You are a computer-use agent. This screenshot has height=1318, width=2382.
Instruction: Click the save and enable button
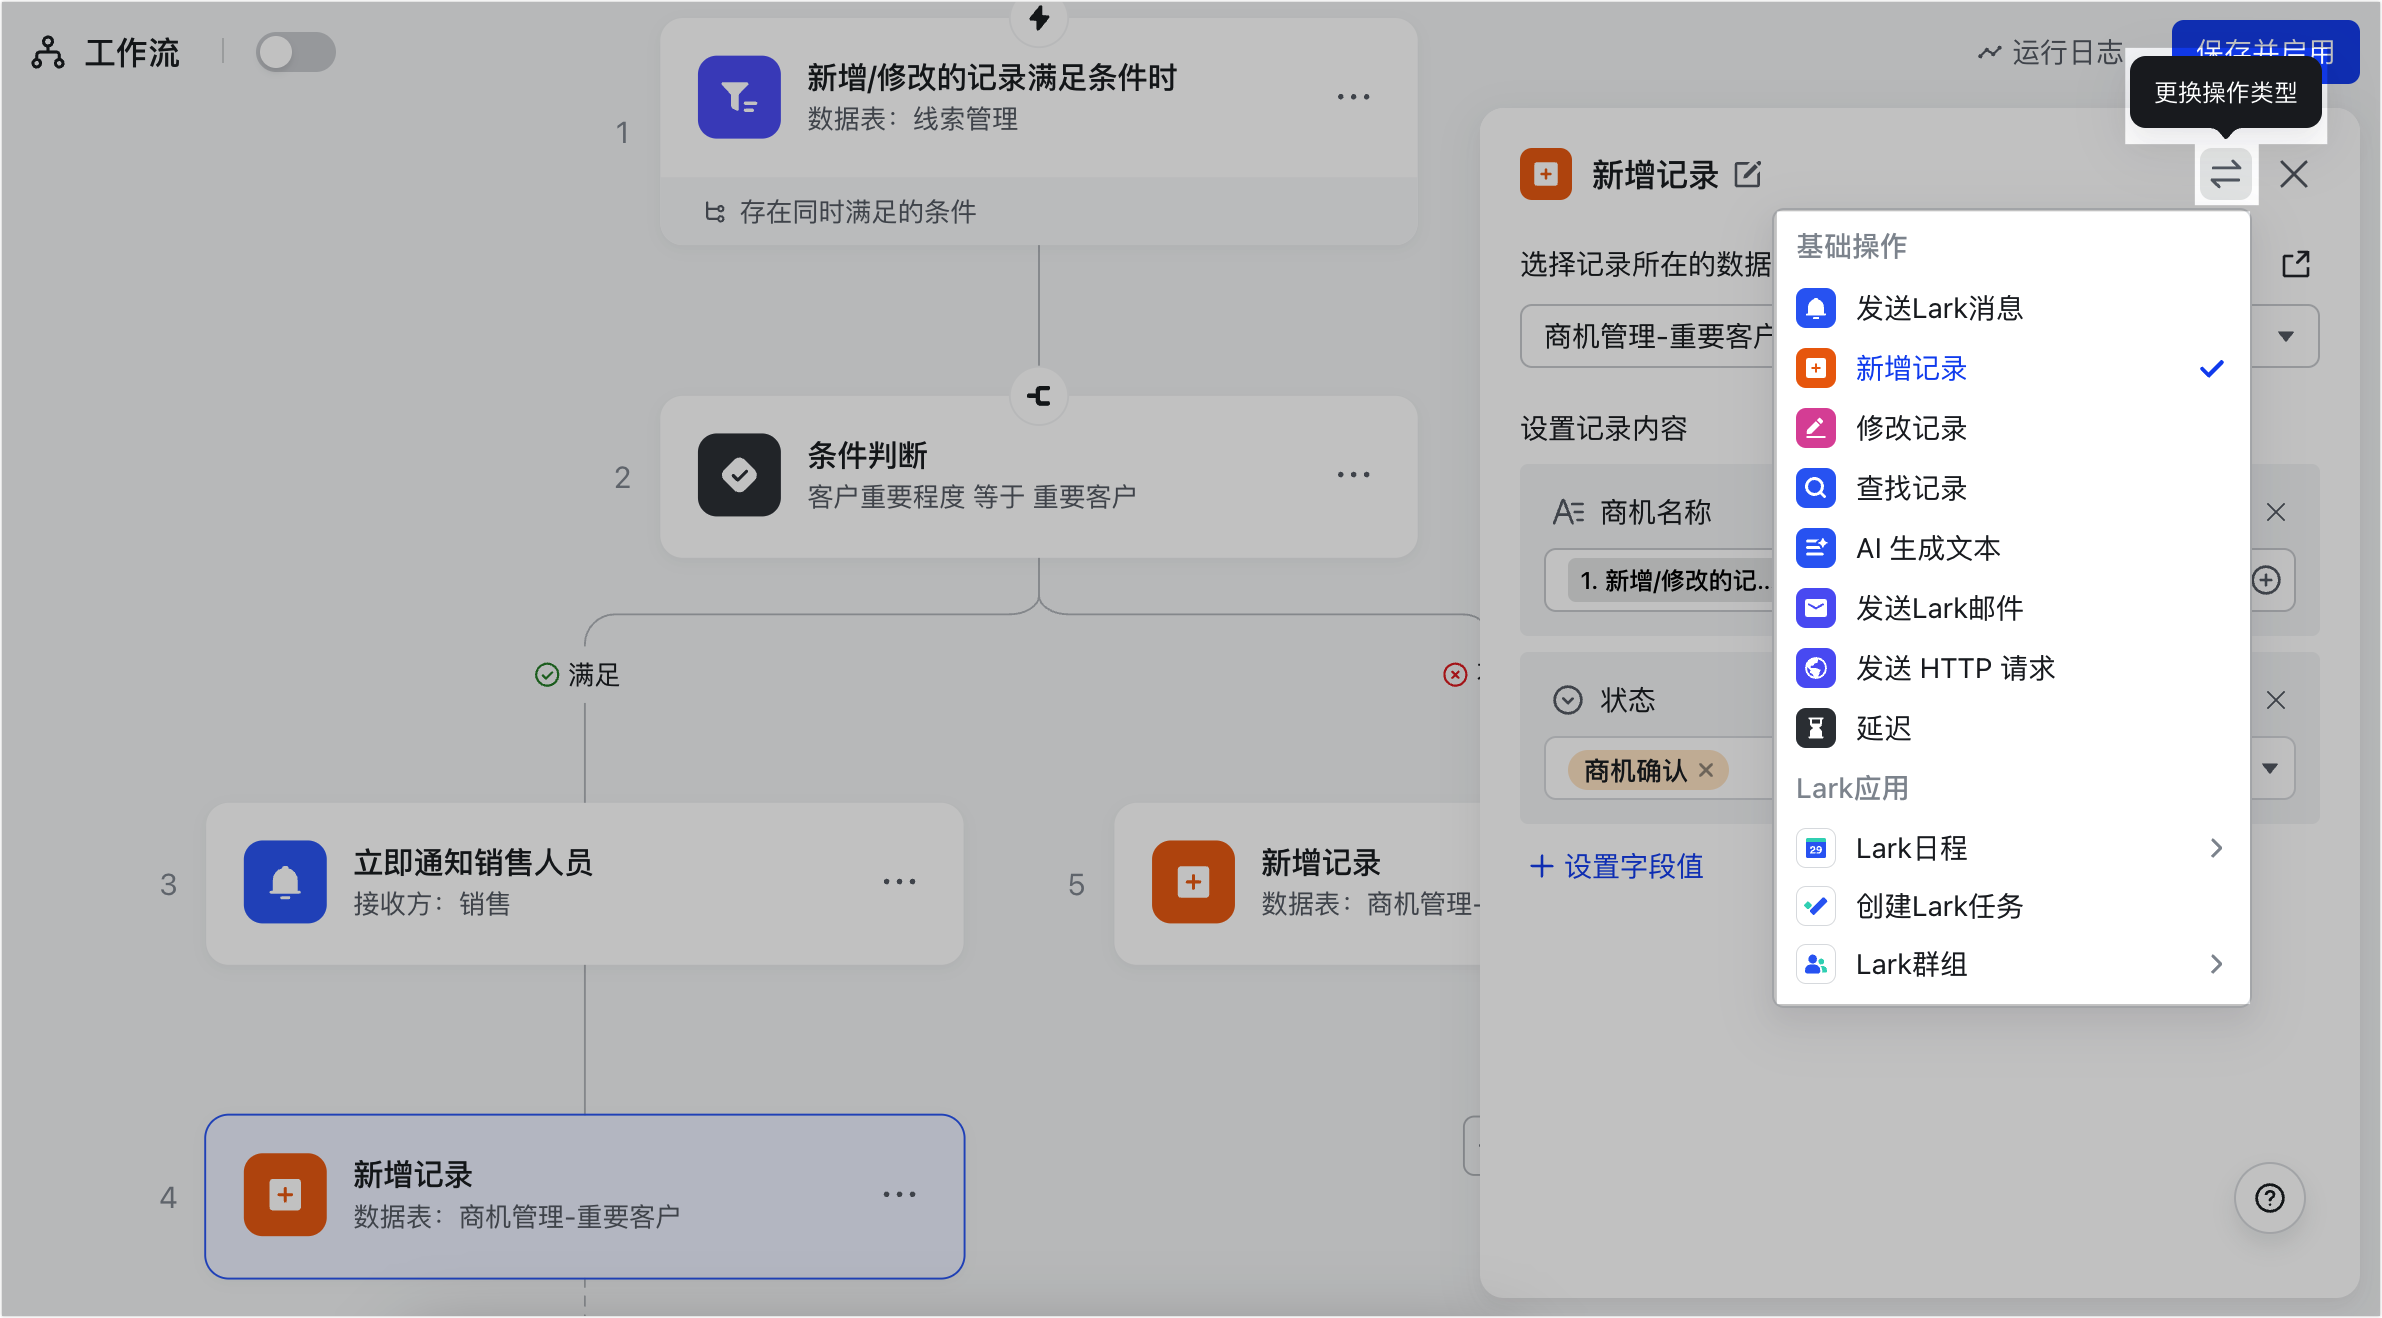[2265, 50]
